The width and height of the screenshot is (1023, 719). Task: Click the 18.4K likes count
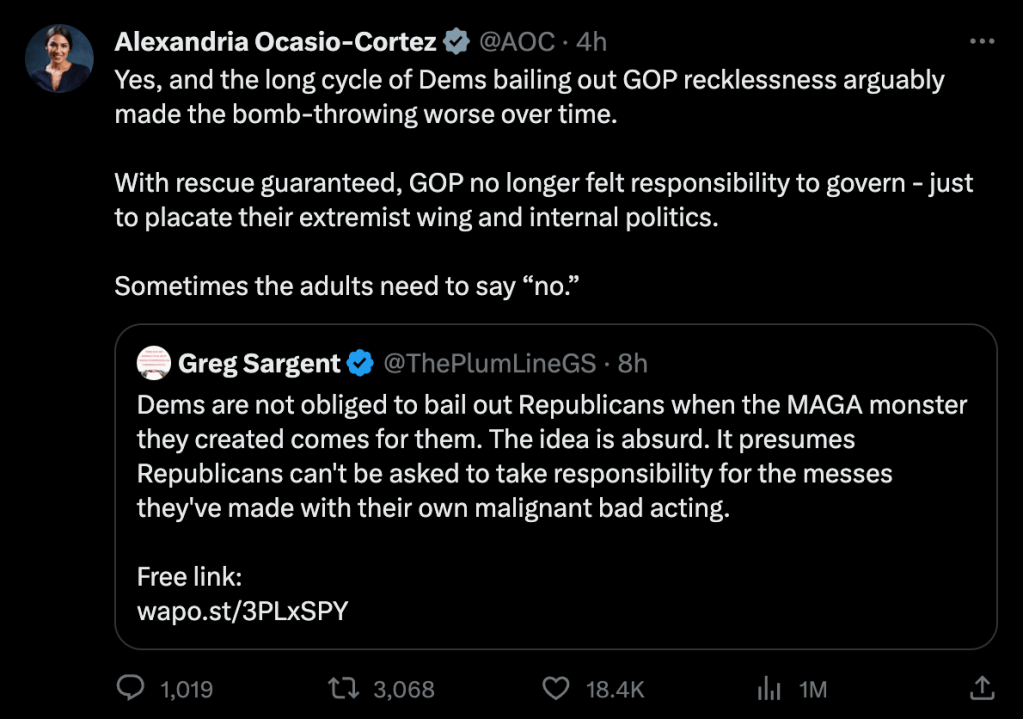(614, 689)
